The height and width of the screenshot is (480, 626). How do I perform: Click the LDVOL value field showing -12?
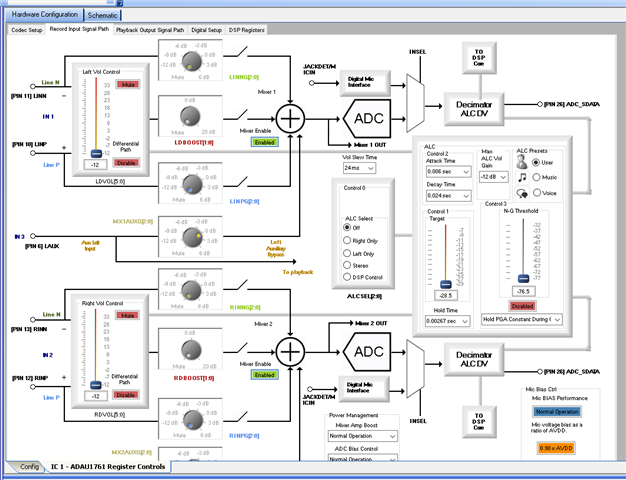(x=95, y=165)
